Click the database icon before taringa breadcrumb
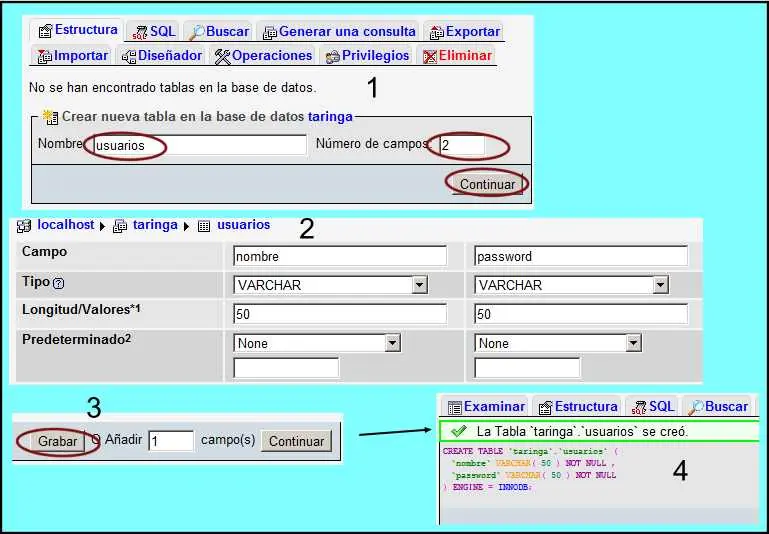769x534 pixels. 120,226
